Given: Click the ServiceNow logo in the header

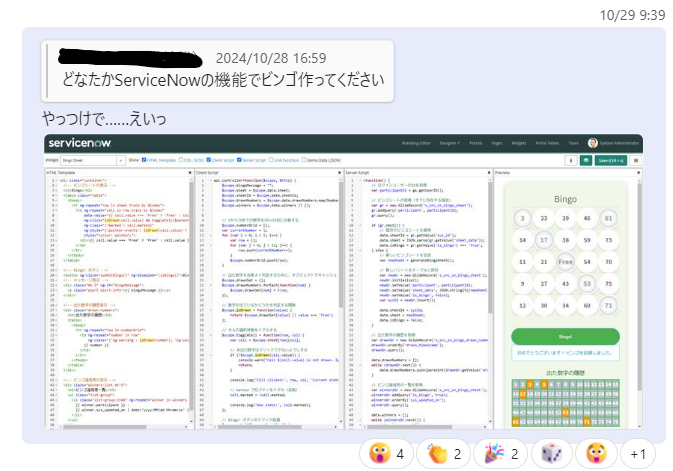Looking at the screenshot, I should (80, 143).
